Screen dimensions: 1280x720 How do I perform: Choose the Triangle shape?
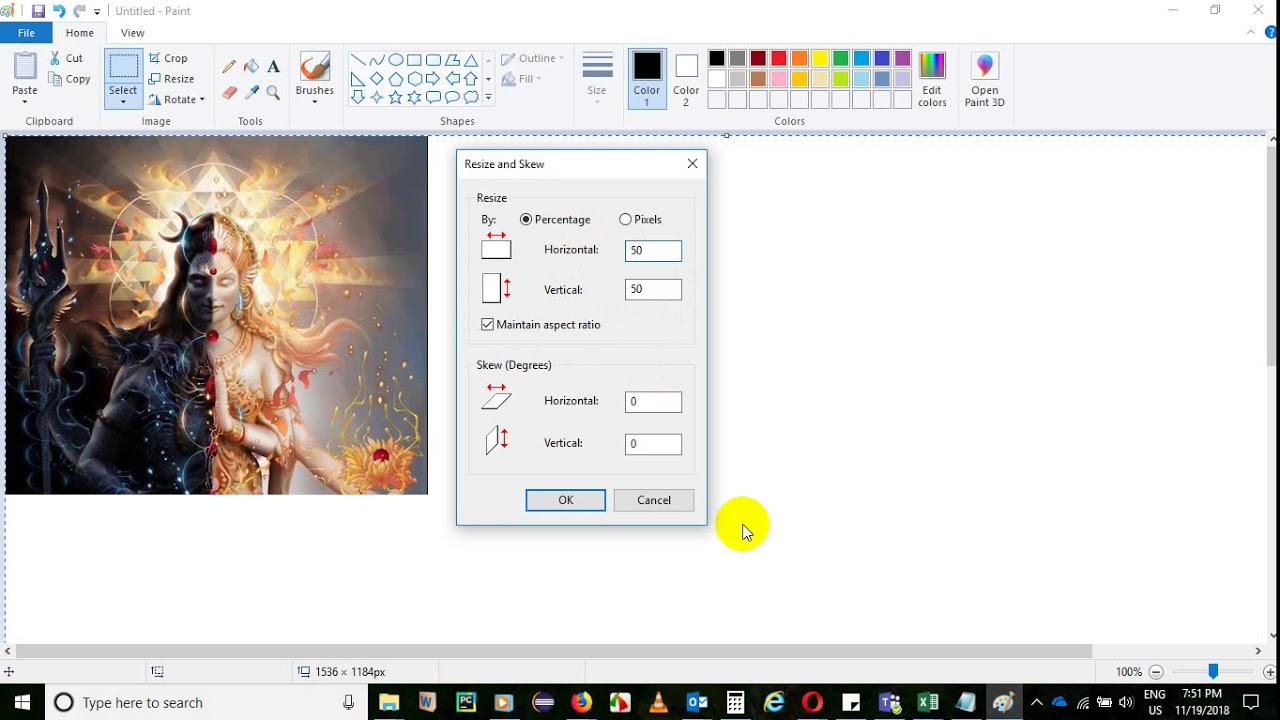[471, 60]
